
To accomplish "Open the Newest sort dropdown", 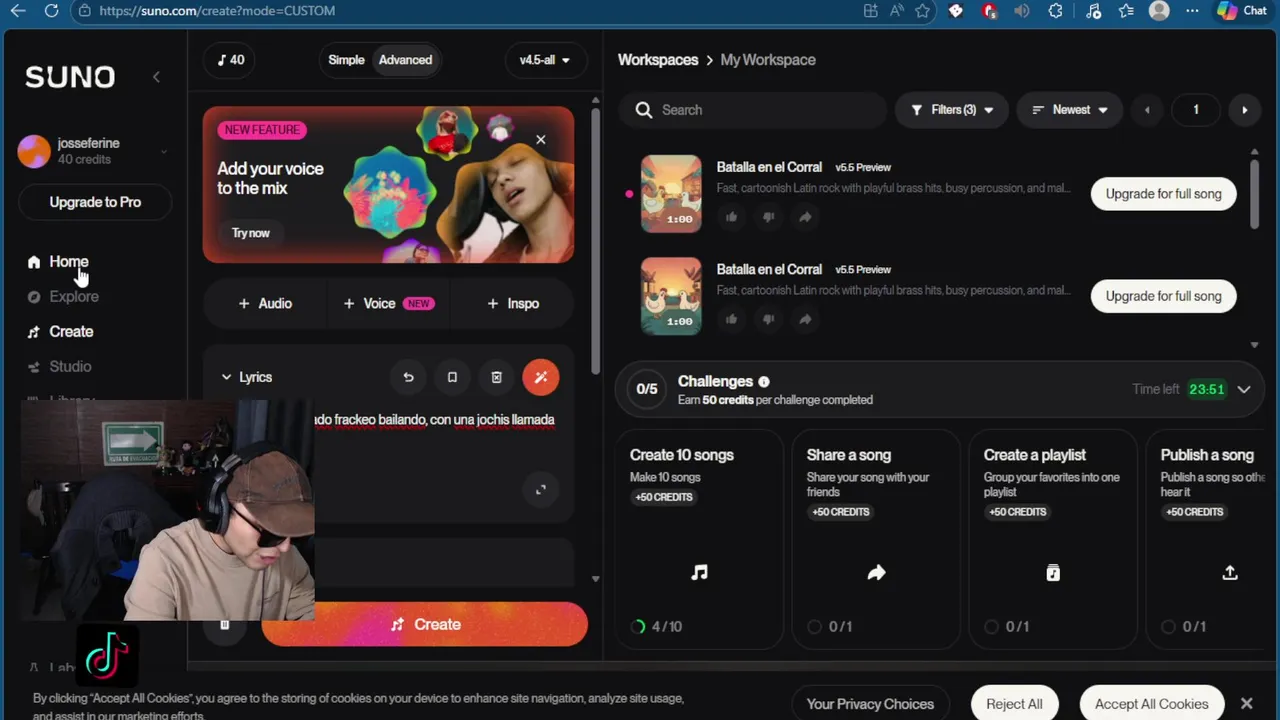I will (1070, 110).
